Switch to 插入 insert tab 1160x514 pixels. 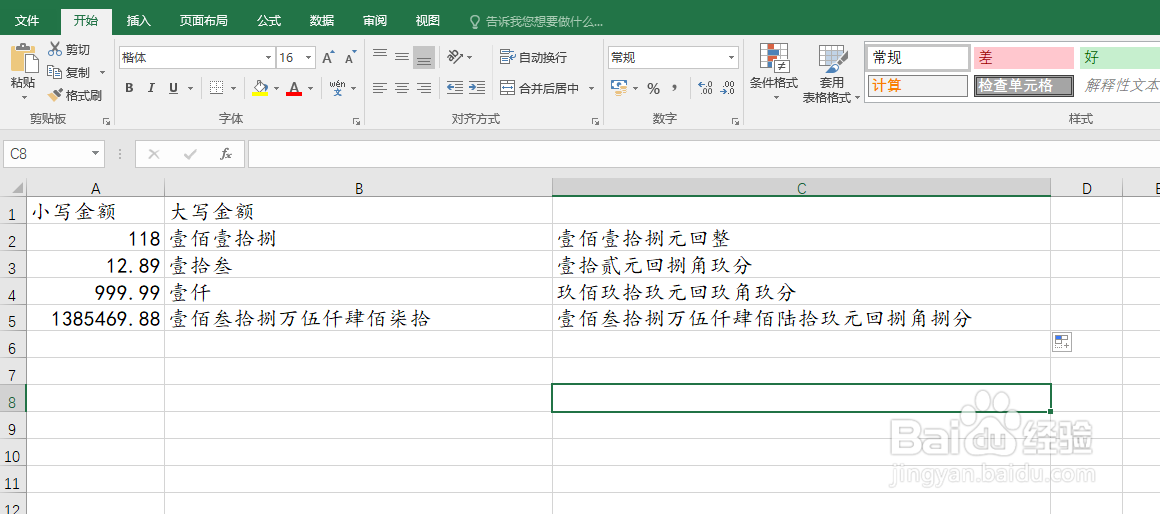click(138, 21)
